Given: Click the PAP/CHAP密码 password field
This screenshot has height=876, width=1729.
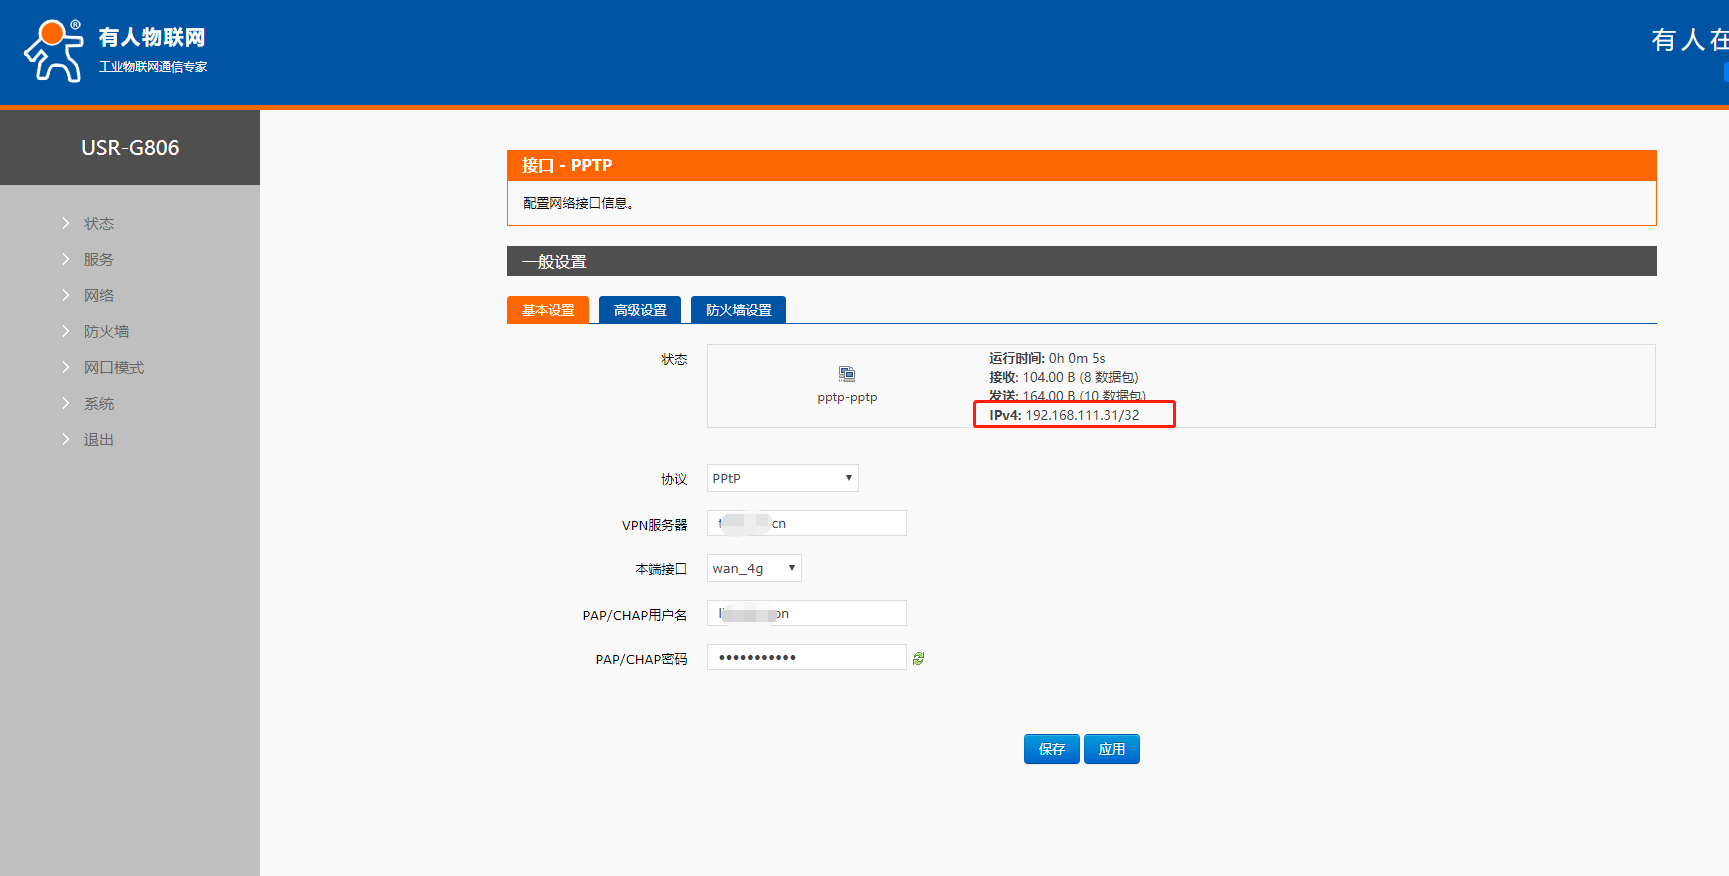Looking at the screenshot, I should point(806,657).
